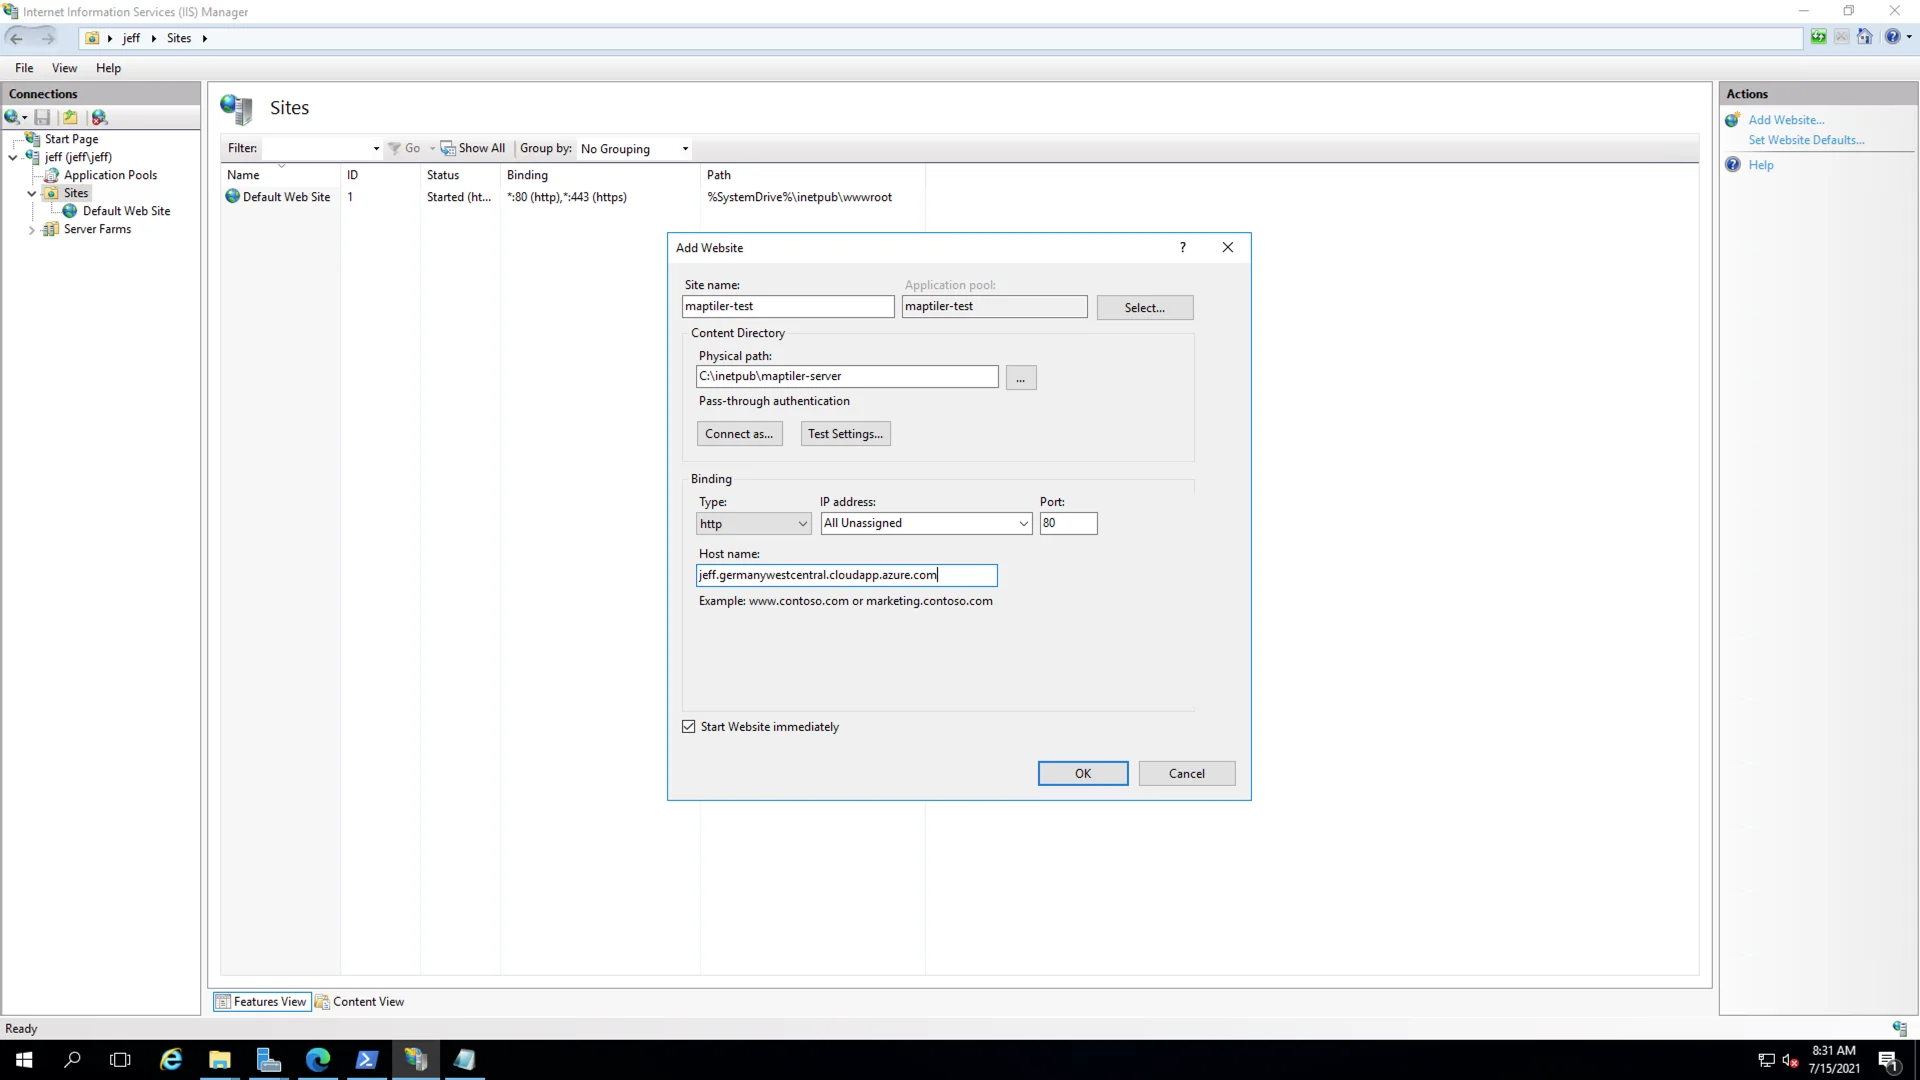Select Application Pools in Connections tree
Viewport: 1920px width, 1080px height.
[x=110, y=175]
